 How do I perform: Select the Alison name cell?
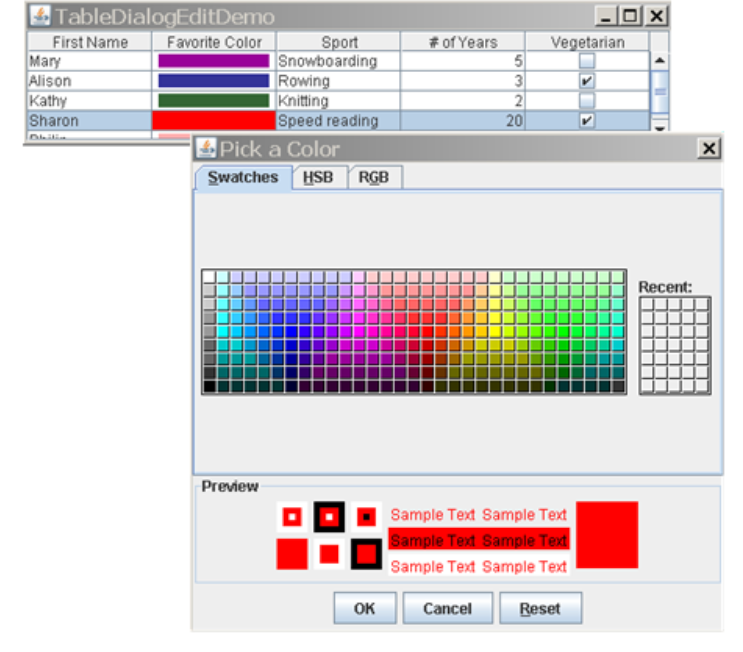pos(90,81)
